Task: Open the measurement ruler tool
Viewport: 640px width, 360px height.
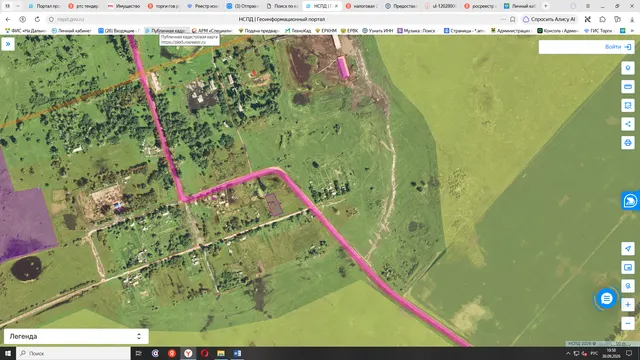Action: point(628,87)
